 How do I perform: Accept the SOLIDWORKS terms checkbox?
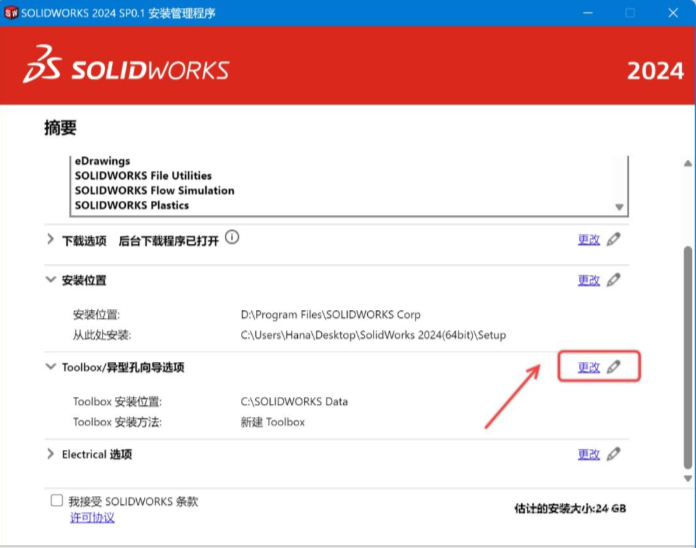57,500
